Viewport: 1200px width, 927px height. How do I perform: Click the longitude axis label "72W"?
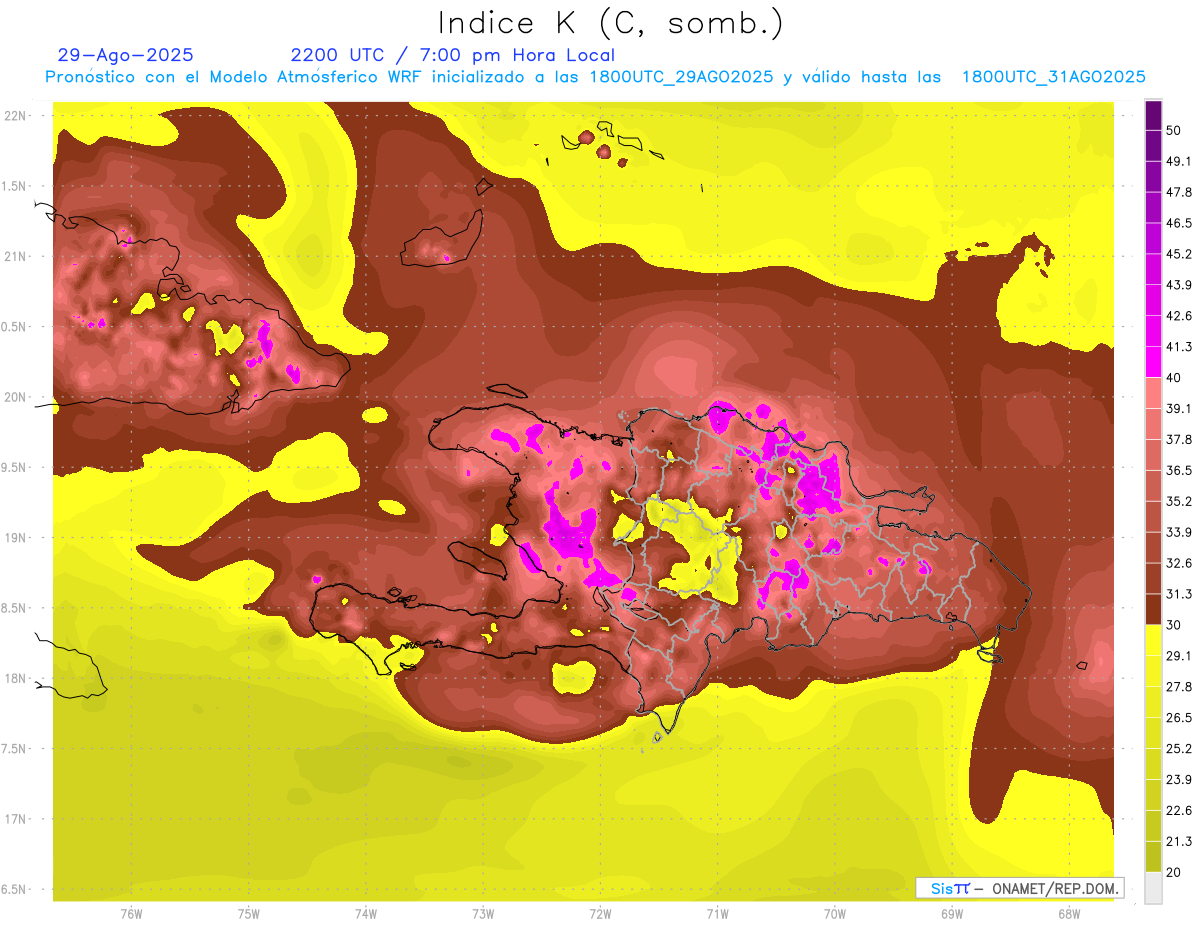click(600, 914)
